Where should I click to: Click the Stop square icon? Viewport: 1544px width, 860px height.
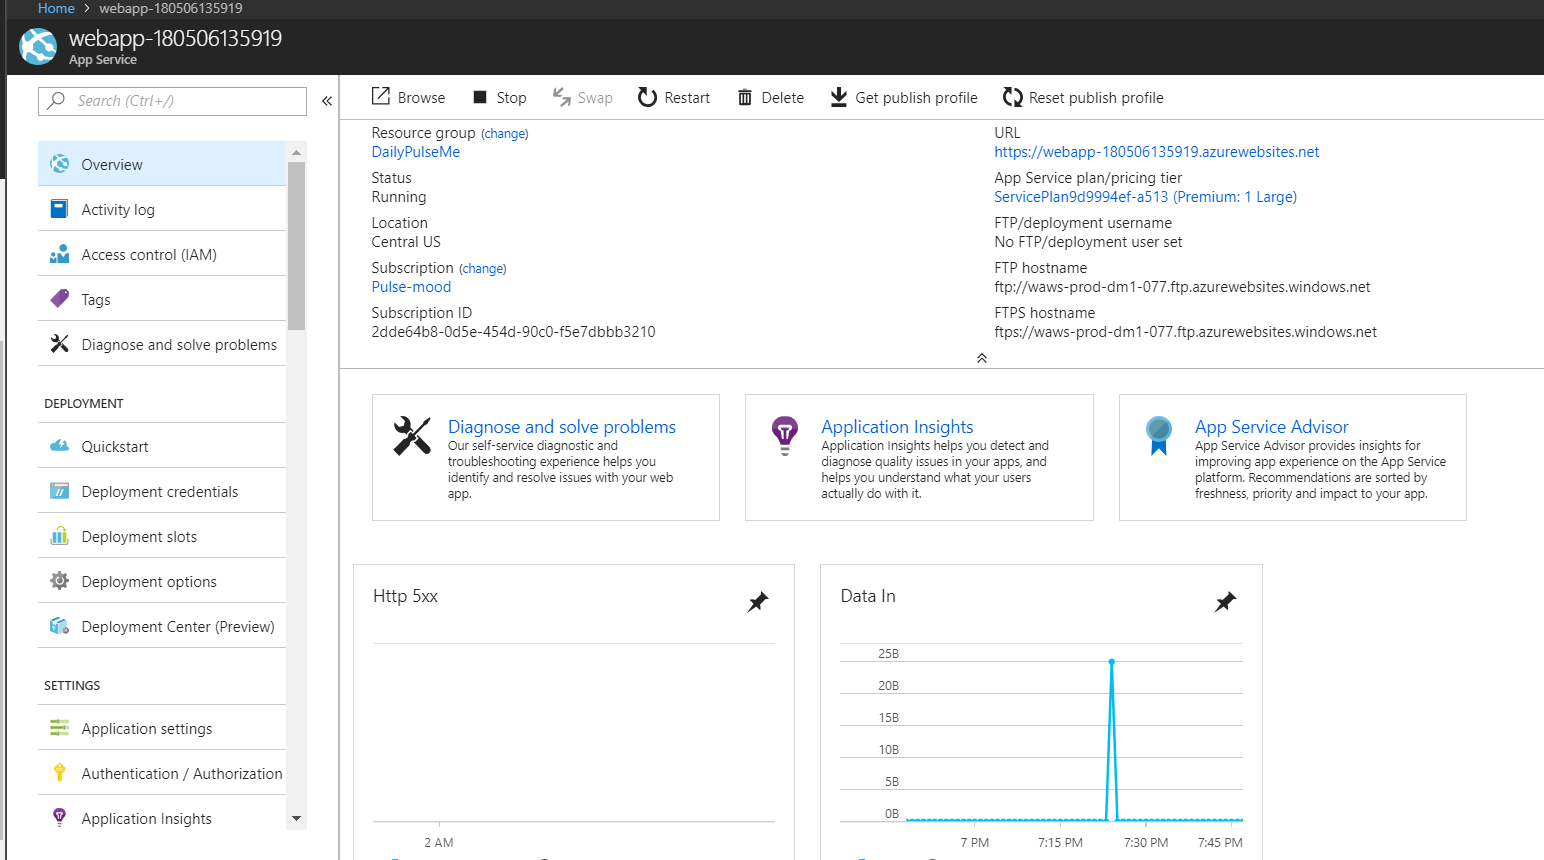coord(480,97)
